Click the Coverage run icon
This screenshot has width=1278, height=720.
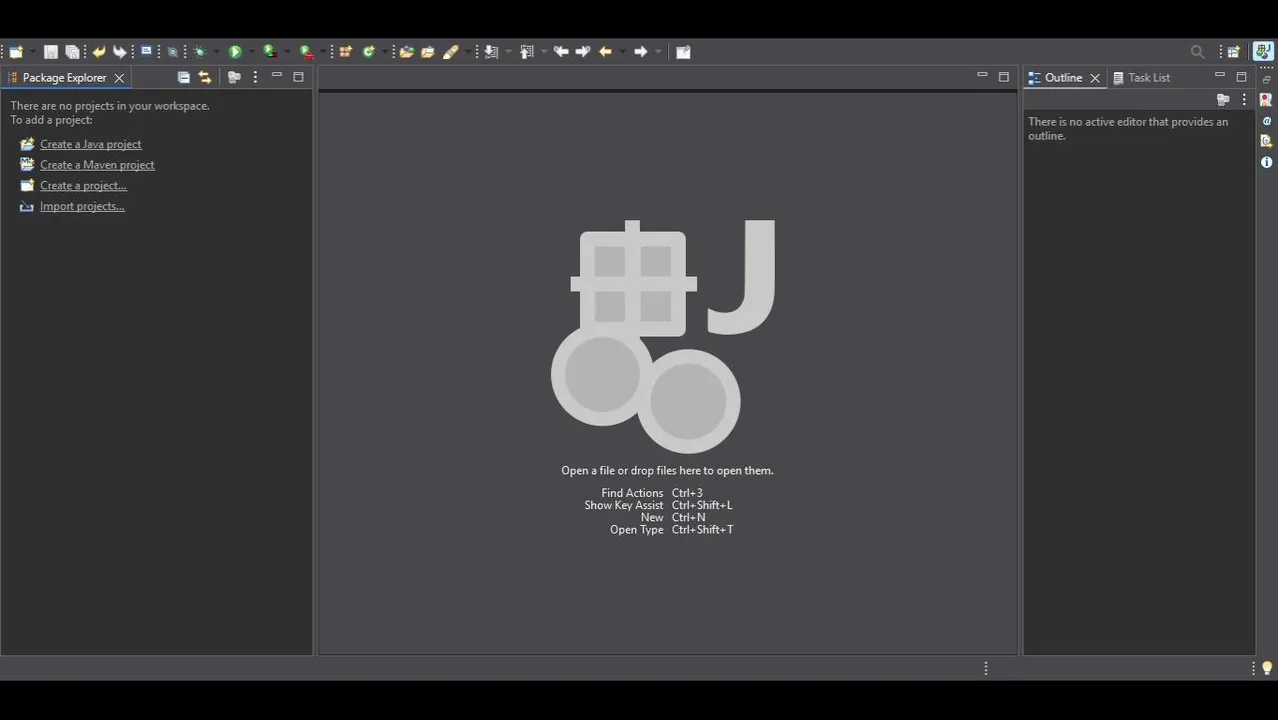click(270, 52)
